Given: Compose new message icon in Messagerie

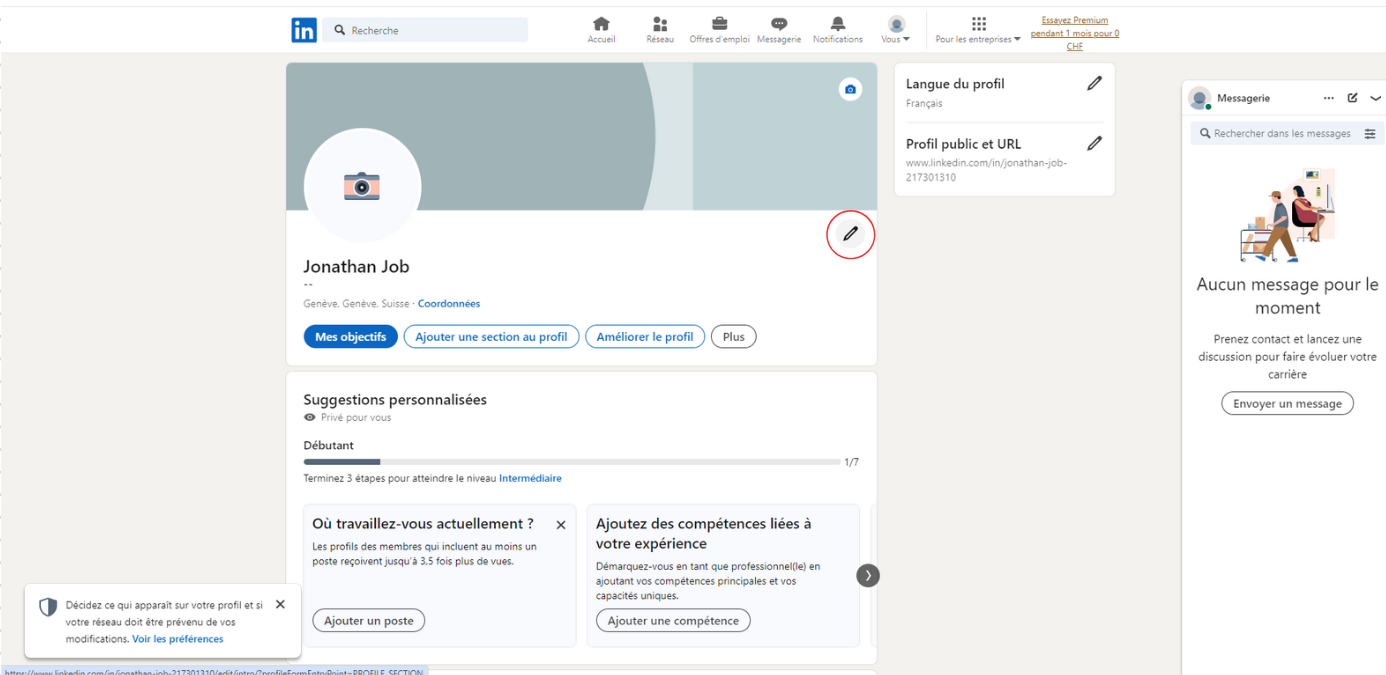Looking at the screenshot, I should (1352, 98).
